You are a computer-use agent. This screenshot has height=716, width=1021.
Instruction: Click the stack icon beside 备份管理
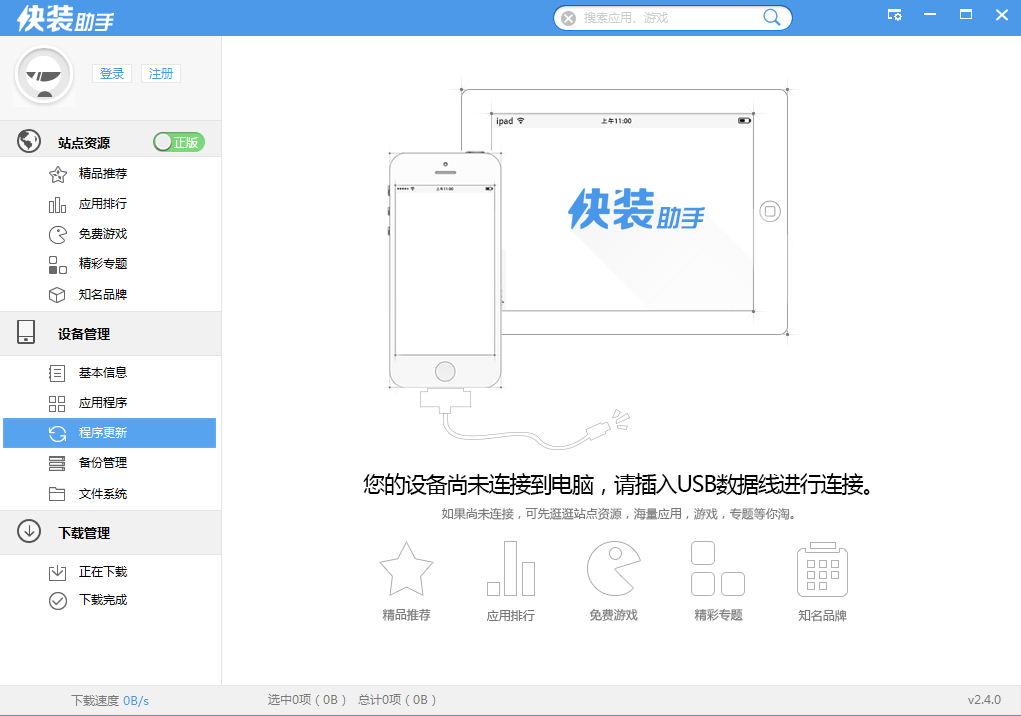click(57, 463)
